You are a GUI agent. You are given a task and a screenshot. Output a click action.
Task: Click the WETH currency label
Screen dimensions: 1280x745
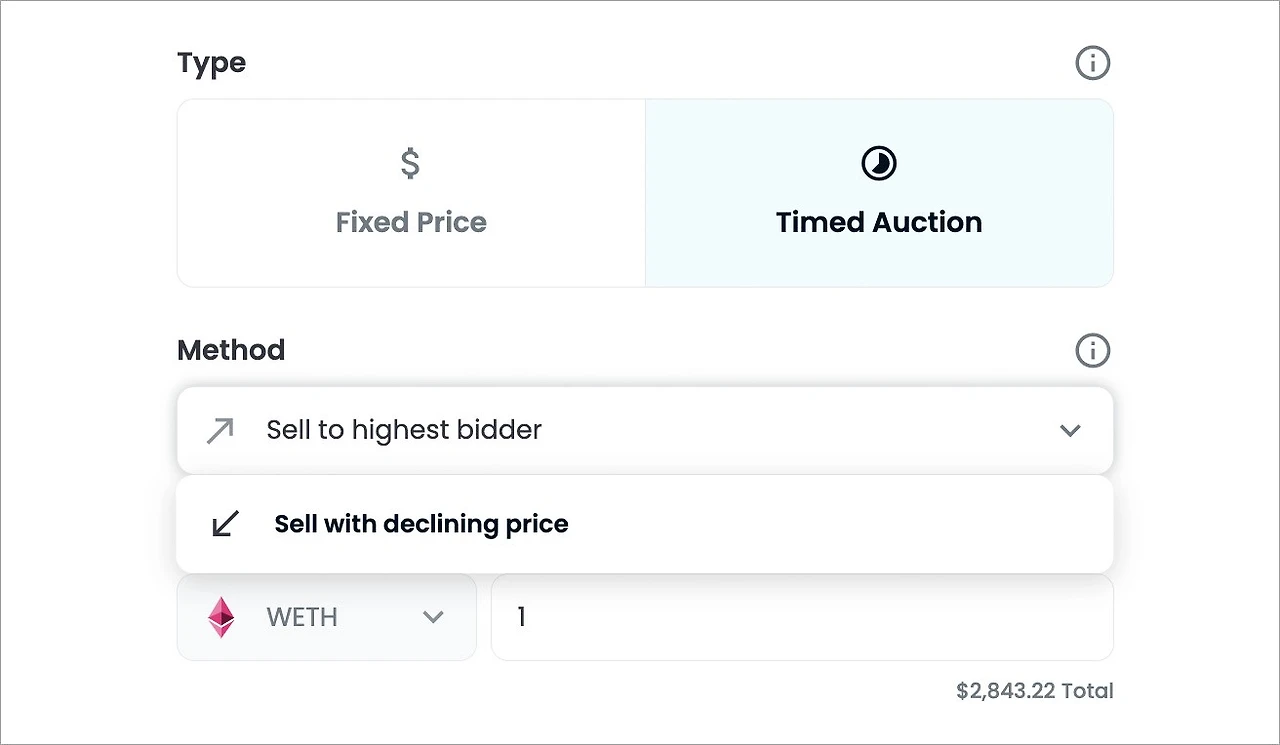click(301, 617)
